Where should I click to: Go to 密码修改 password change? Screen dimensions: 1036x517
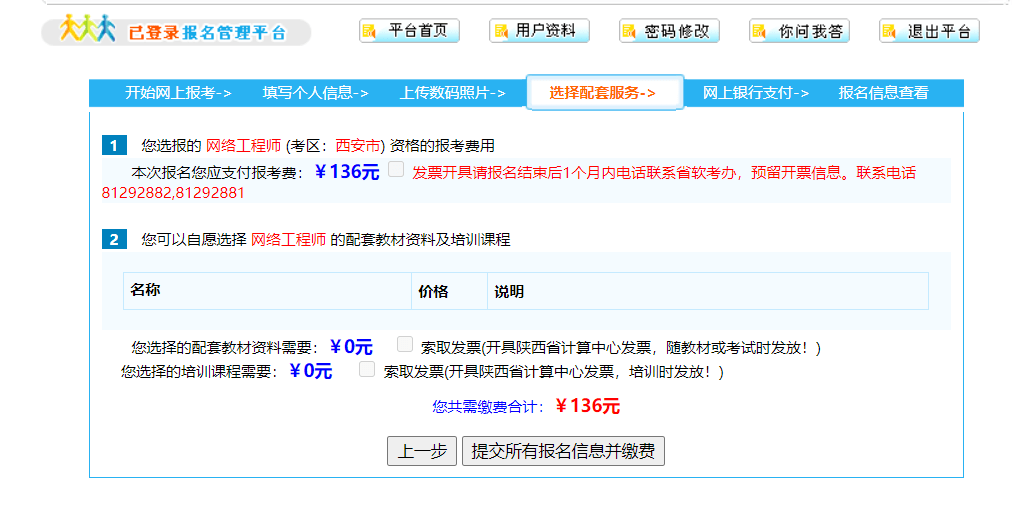point(669,31)
